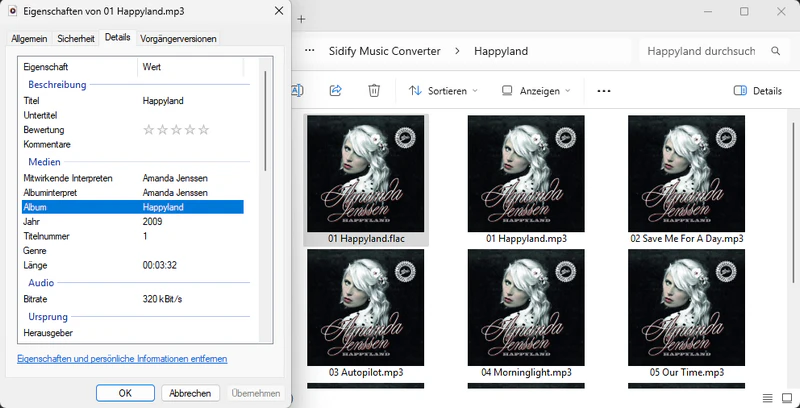Click the Übernehmen button
Screen dimensions: 800x408
(256, 393)
